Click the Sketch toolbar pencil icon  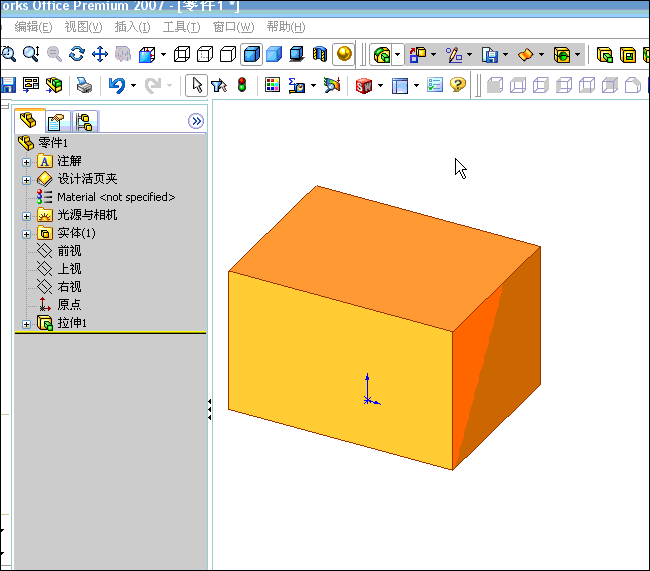point(454,54)
